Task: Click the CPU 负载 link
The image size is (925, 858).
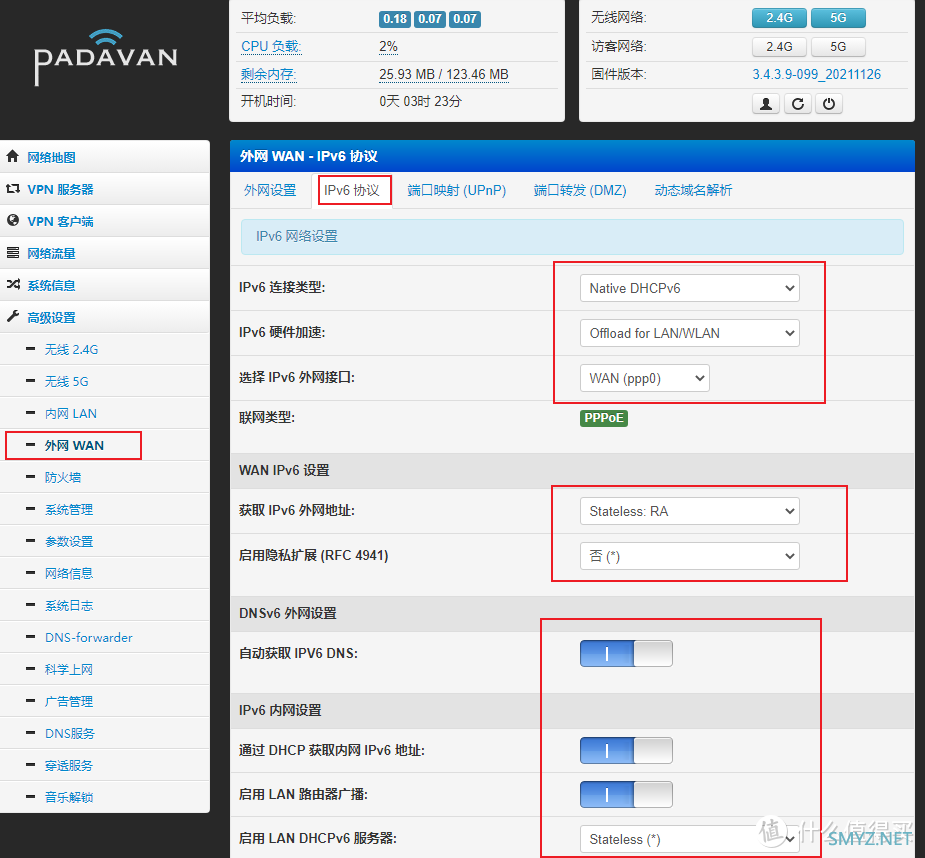Action: point(271,46)
